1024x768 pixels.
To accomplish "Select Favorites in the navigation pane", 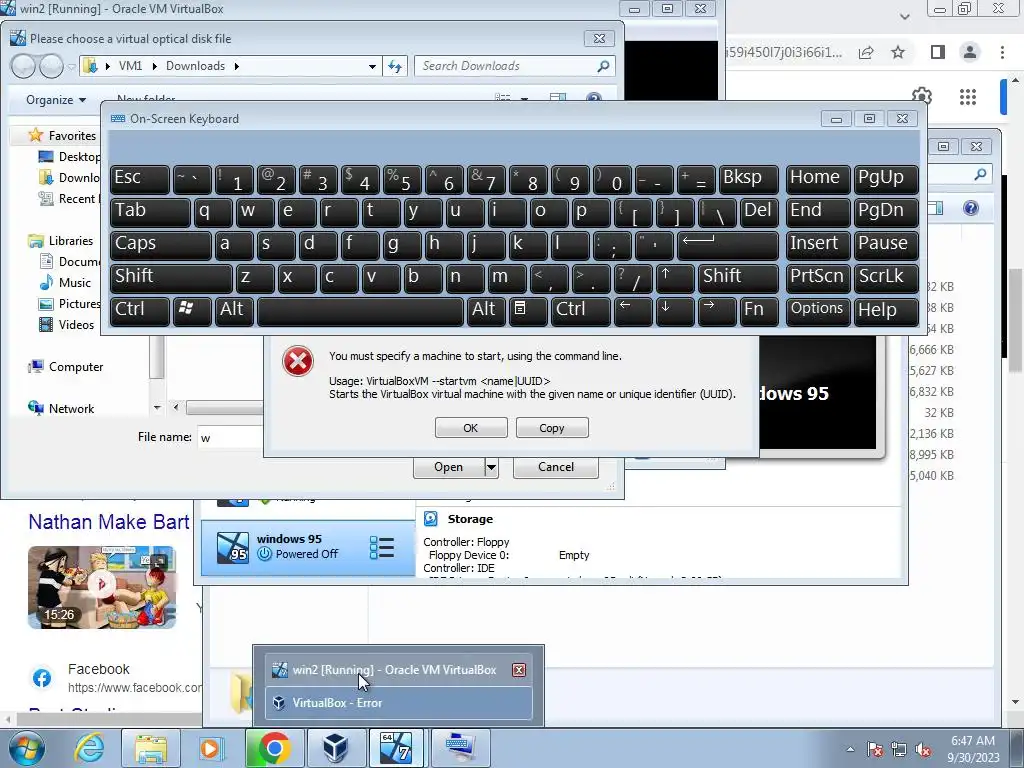I will coord(63,136).
